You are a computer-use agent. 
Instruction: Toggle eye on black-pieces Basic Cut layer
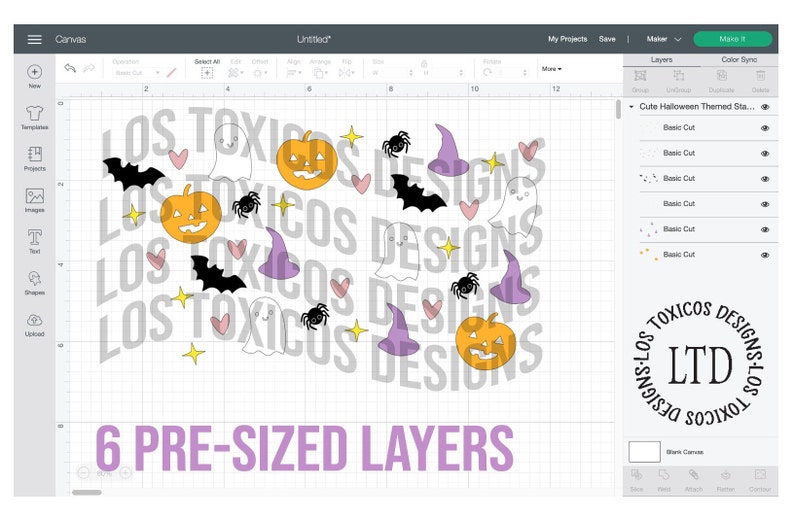point(765,179)
